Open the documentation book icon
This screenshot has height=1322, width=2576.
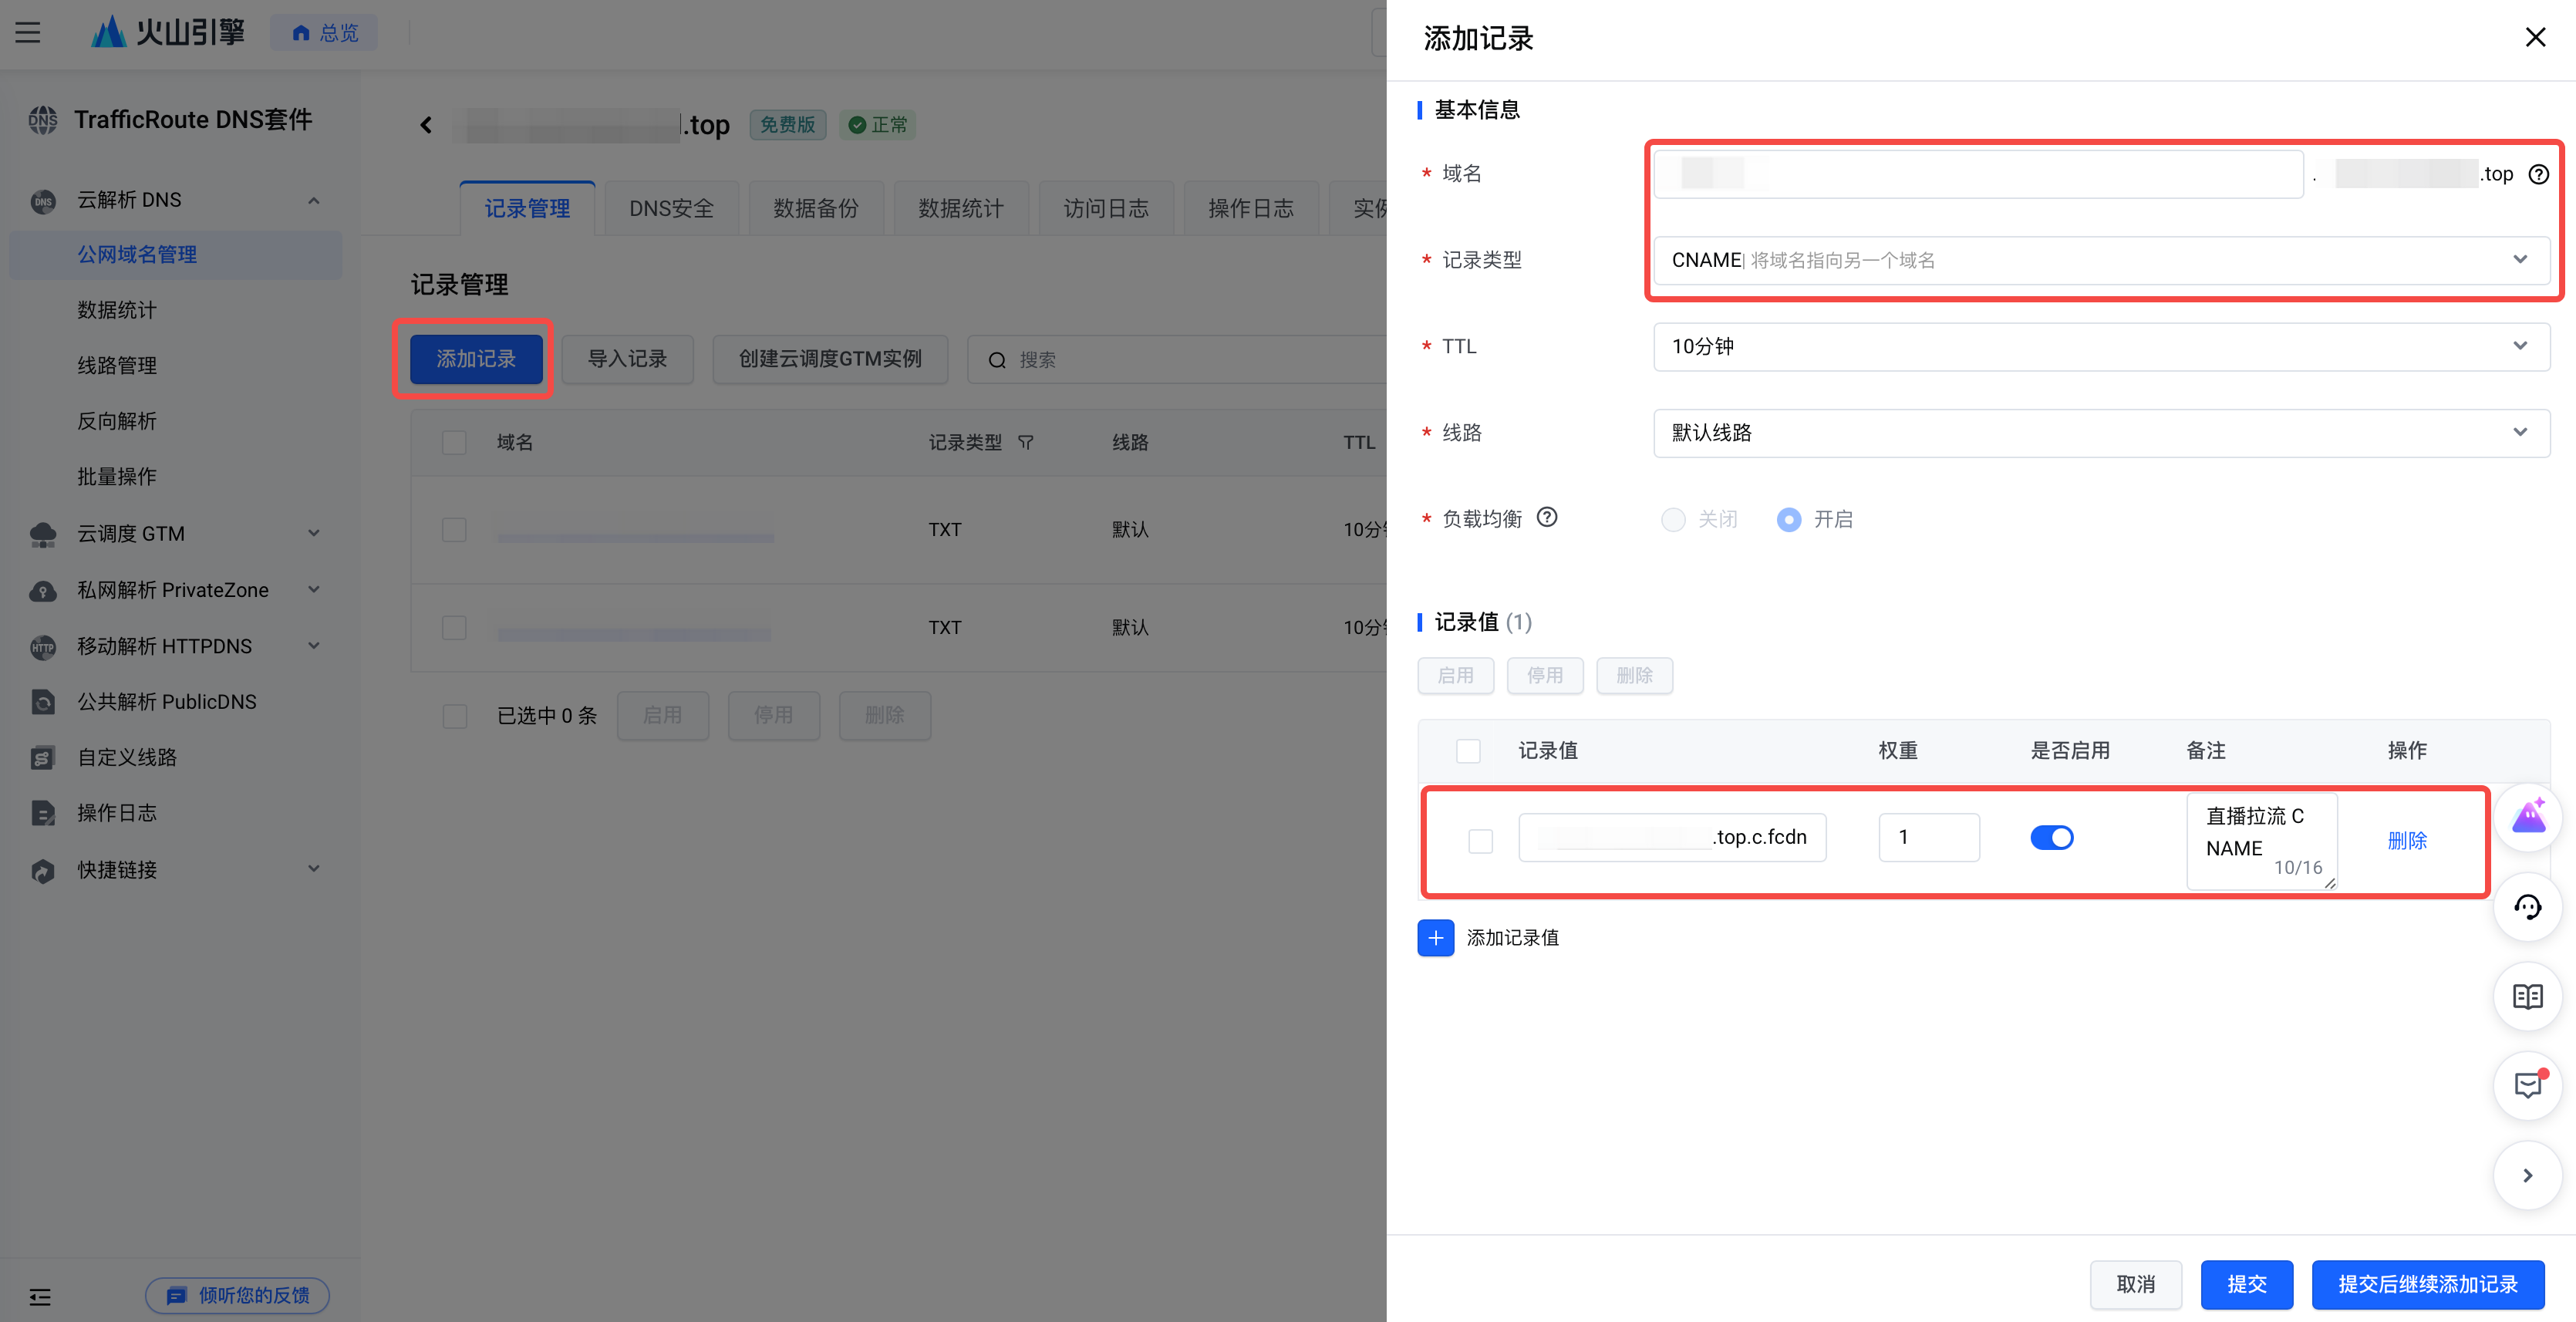click(x=2527, y=996)
